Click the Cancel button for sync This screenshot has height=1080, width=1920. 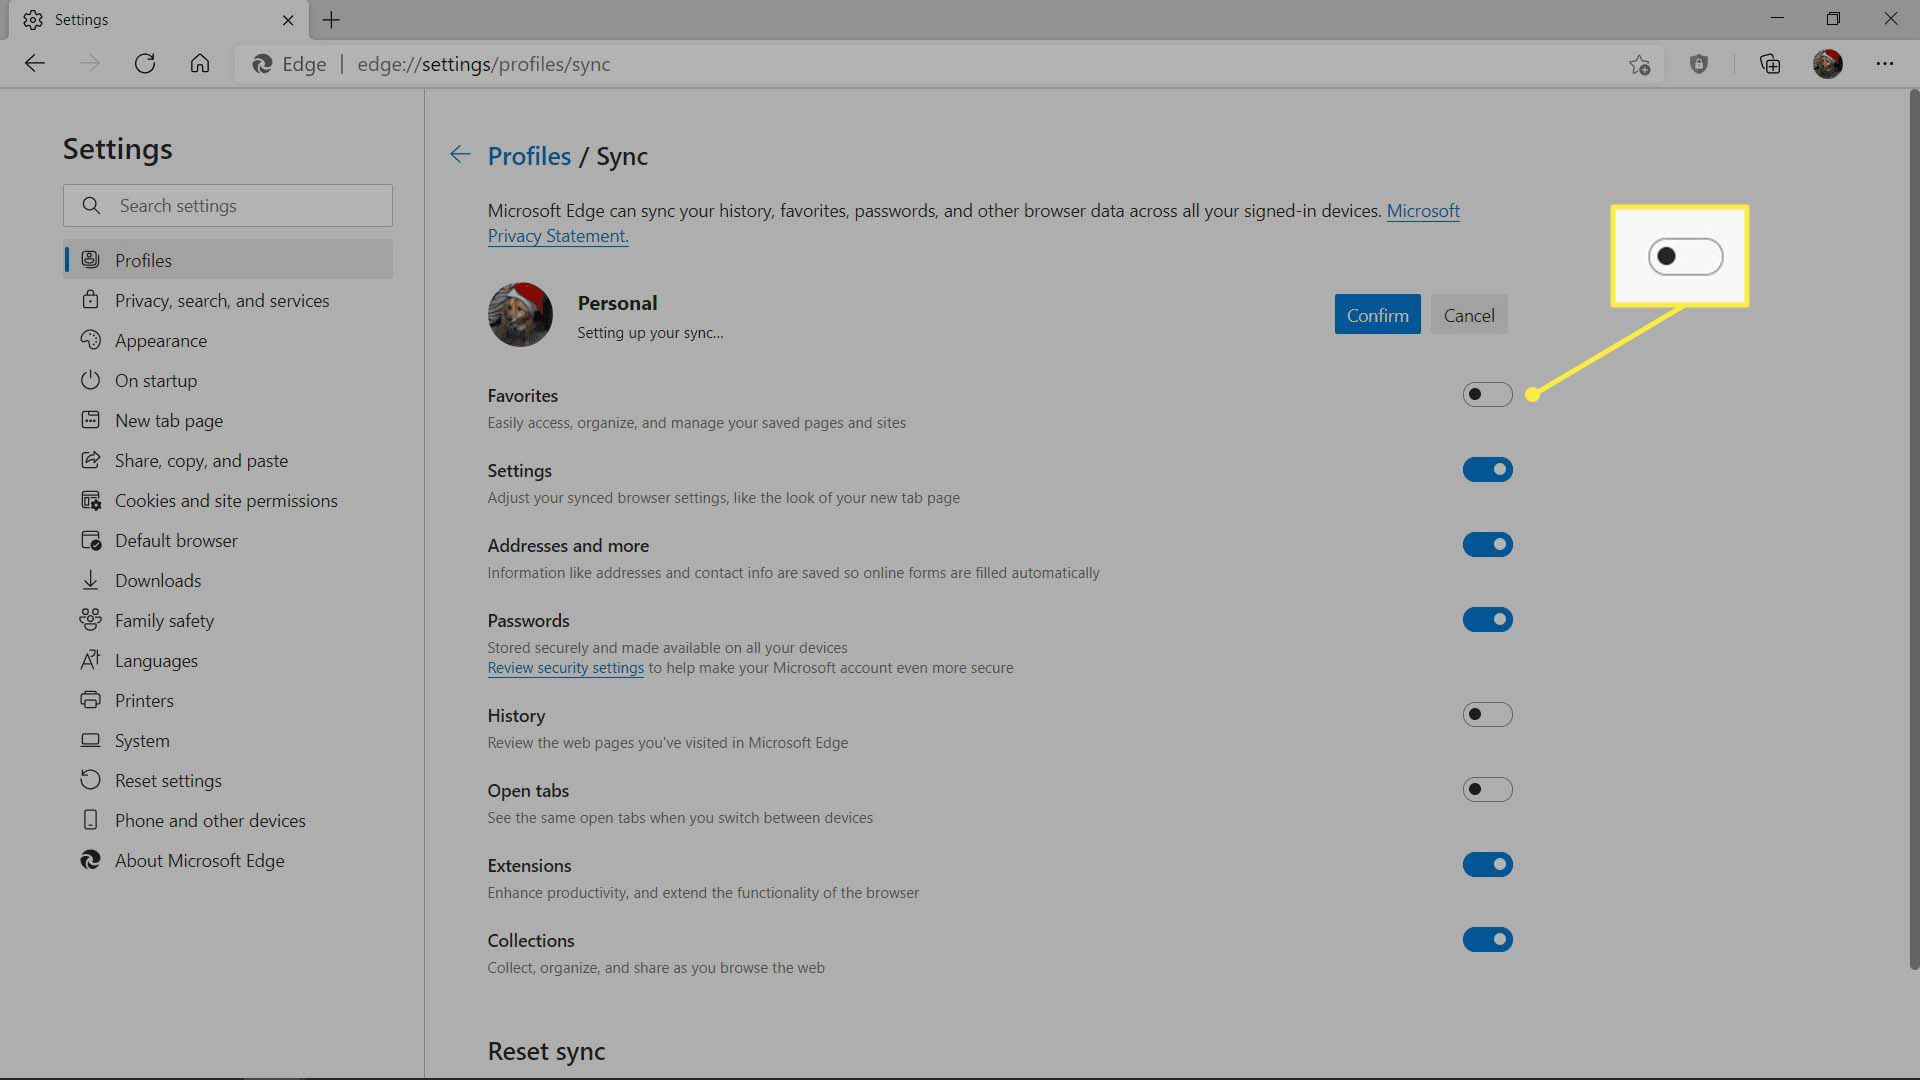click(x=1469, y=314)
